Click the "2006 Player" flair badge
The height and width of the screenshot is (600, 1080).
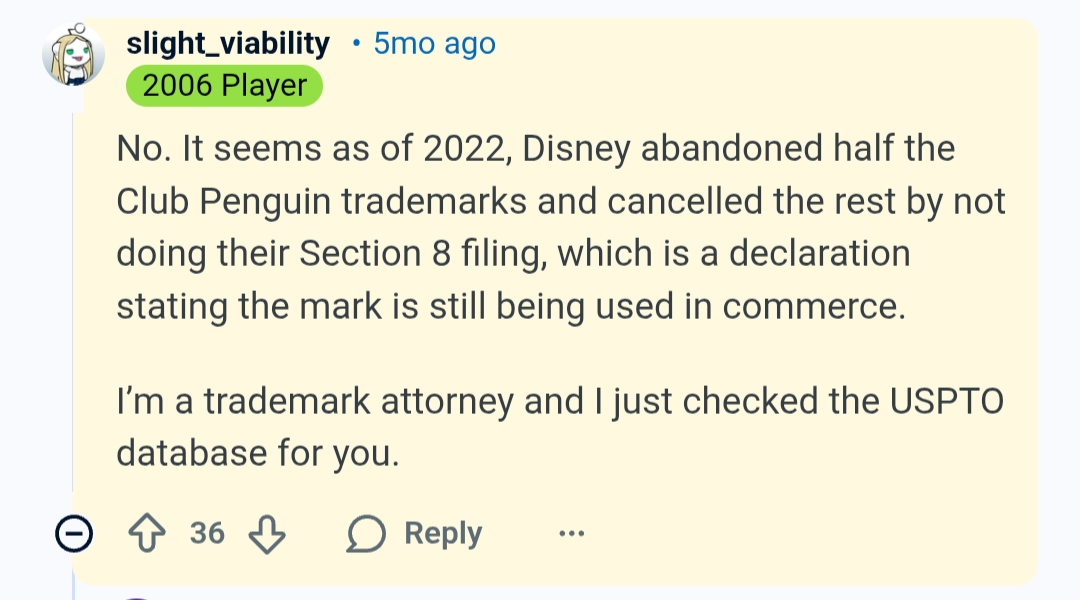224,86
